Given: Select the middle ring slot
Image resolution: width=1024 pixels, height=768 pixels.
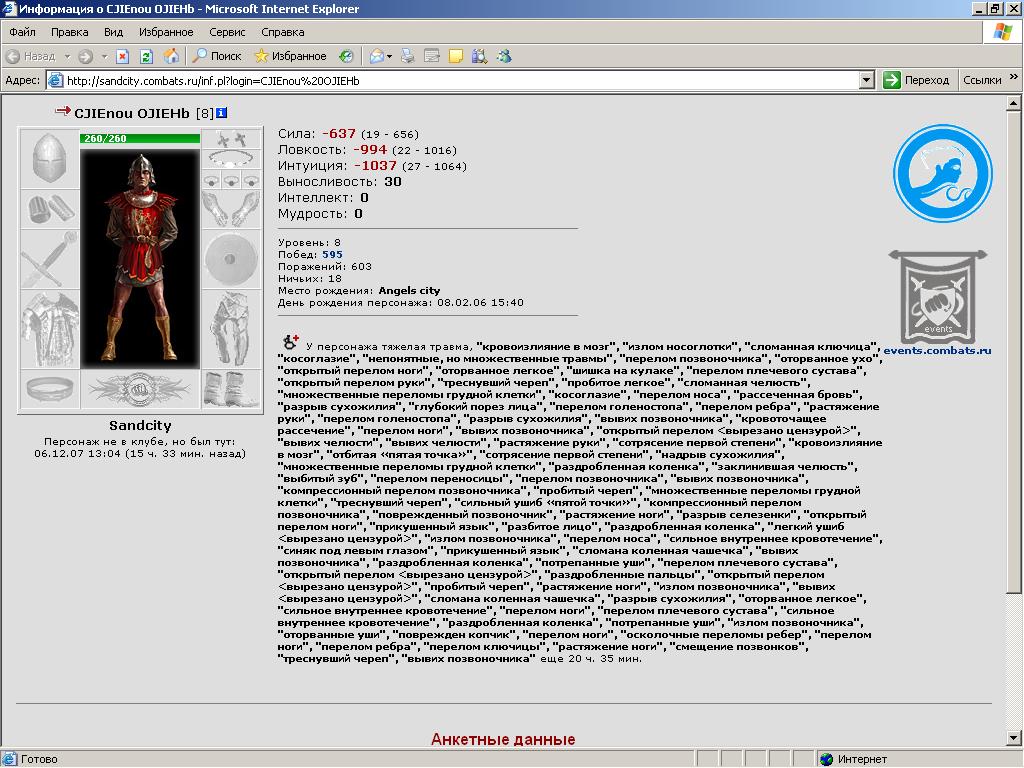Looking at the screenshot, I should click(x=231, y=180).
